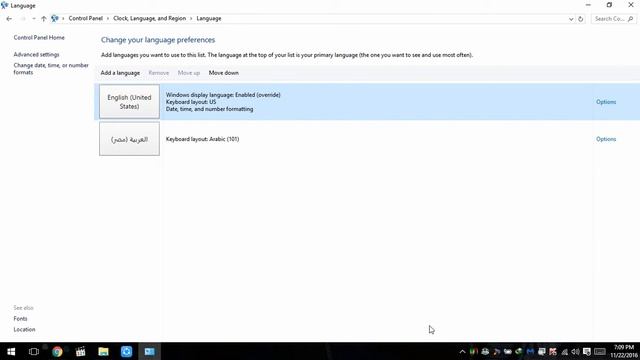Screen dimensions: 640x360
Task: Launch Google Chrome from the taskbar
Action: (57, 351)
